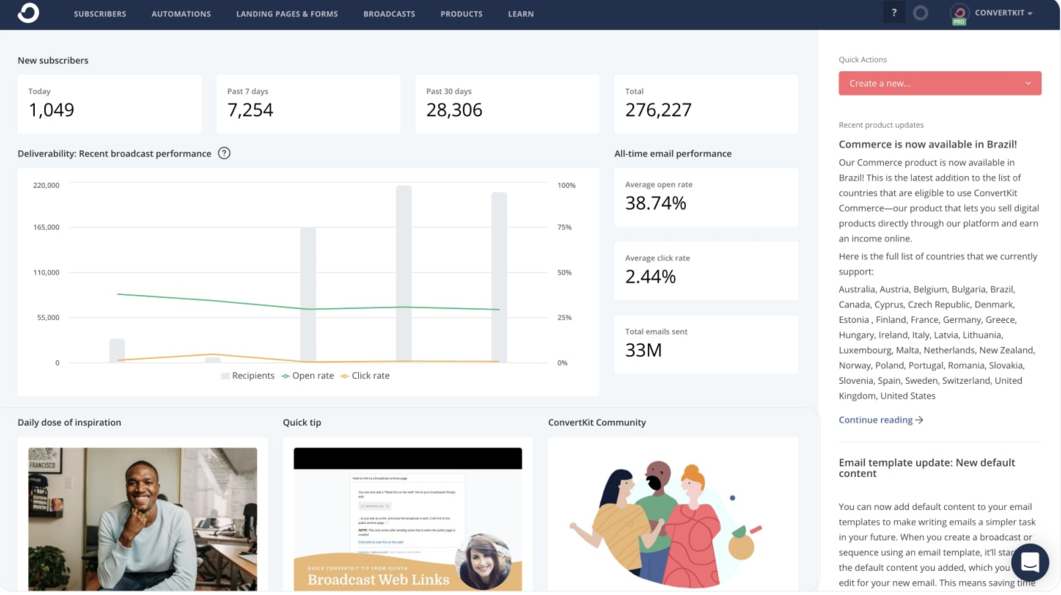Viewport: 1061px width, 595px height.
Task: Click the 'Daily dose of inspiration' heading
Action: pos(70,422)
